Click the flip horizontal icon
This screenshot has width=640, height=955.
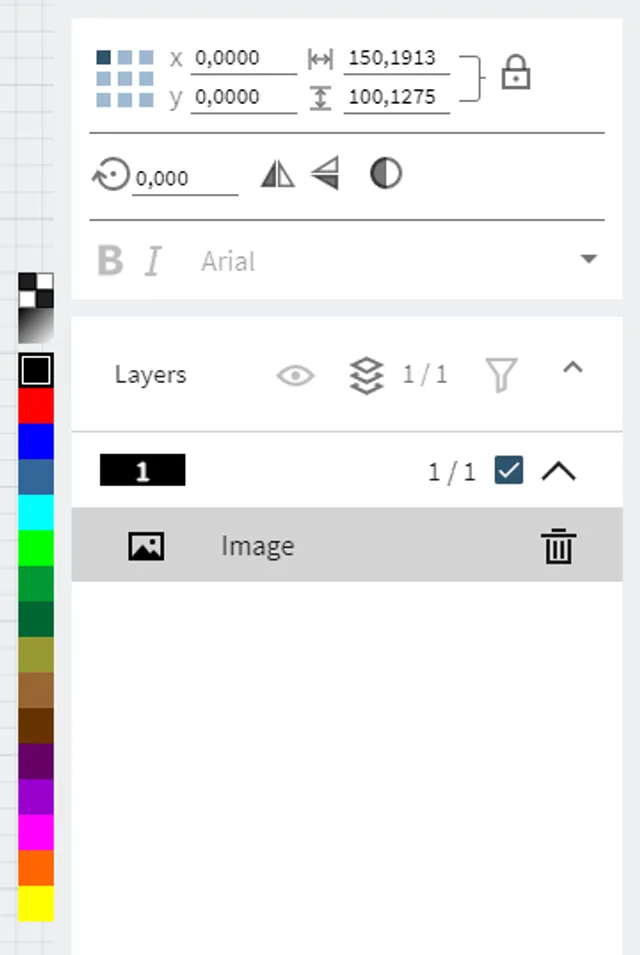coord(277,175)
